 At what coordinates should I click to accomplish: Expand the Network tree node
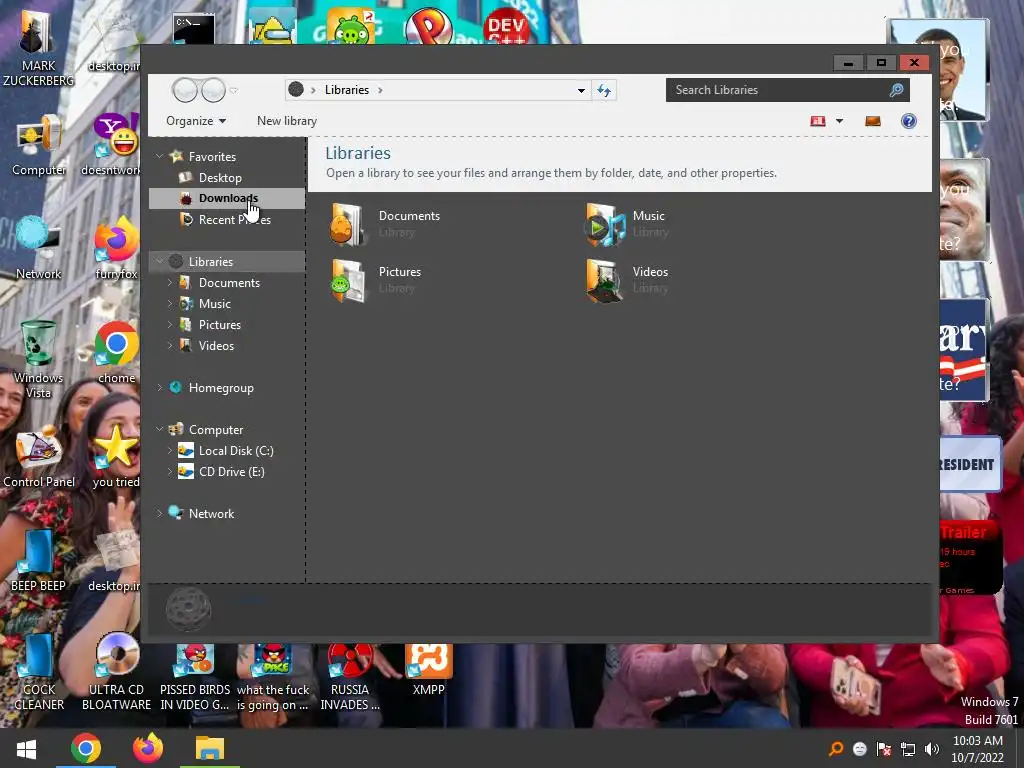(159, 513)
